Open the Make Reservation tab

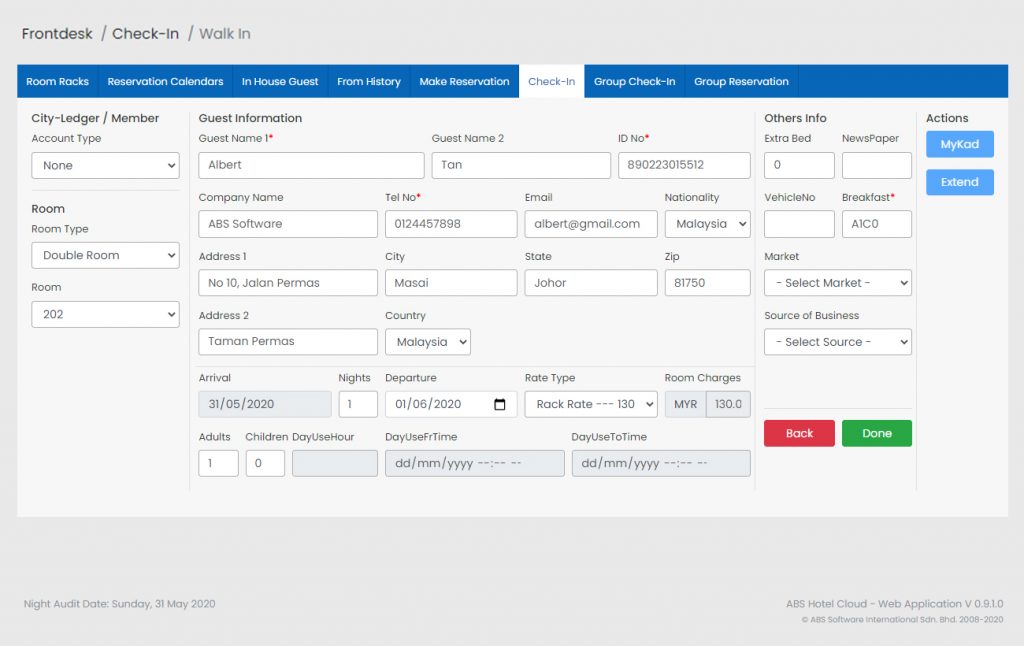(x=464, y=82)
